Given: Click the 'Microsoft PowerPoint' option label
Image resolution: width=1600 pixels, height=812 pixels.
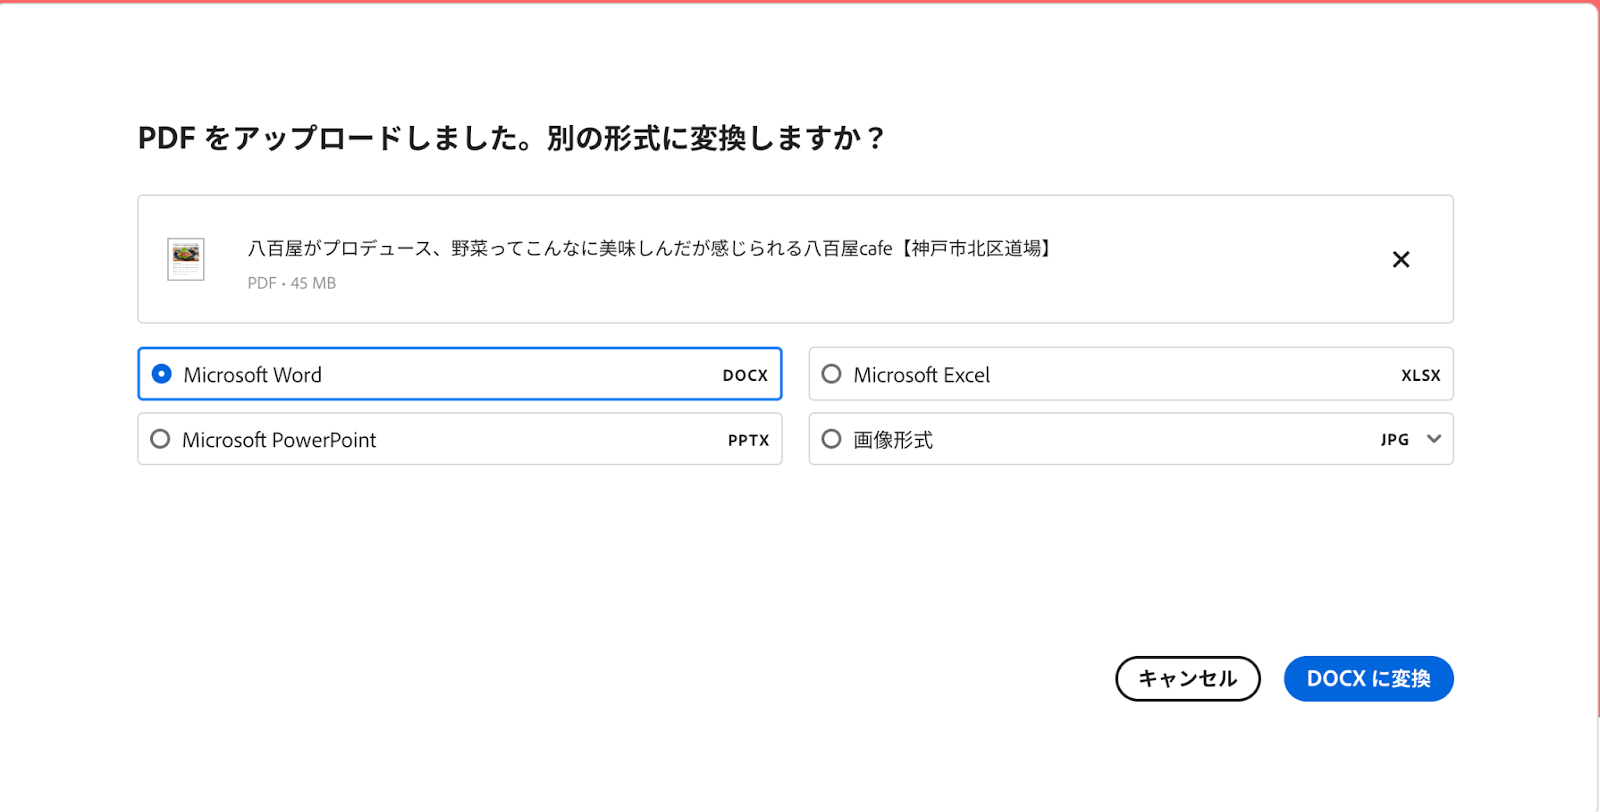Looking at the screenshot, I should [x=279, y=440].
